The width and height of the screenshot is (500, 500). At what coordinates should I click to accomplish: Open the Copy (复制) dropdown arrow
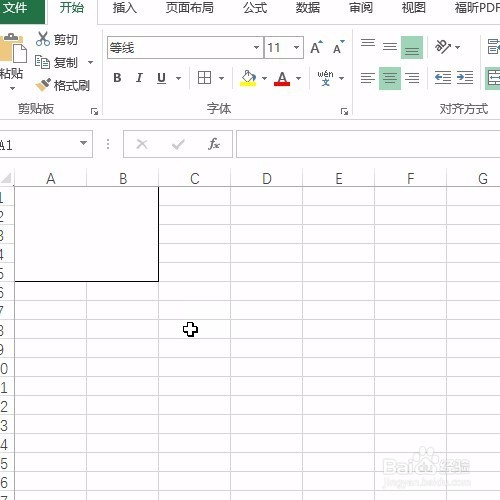(90, 62)
